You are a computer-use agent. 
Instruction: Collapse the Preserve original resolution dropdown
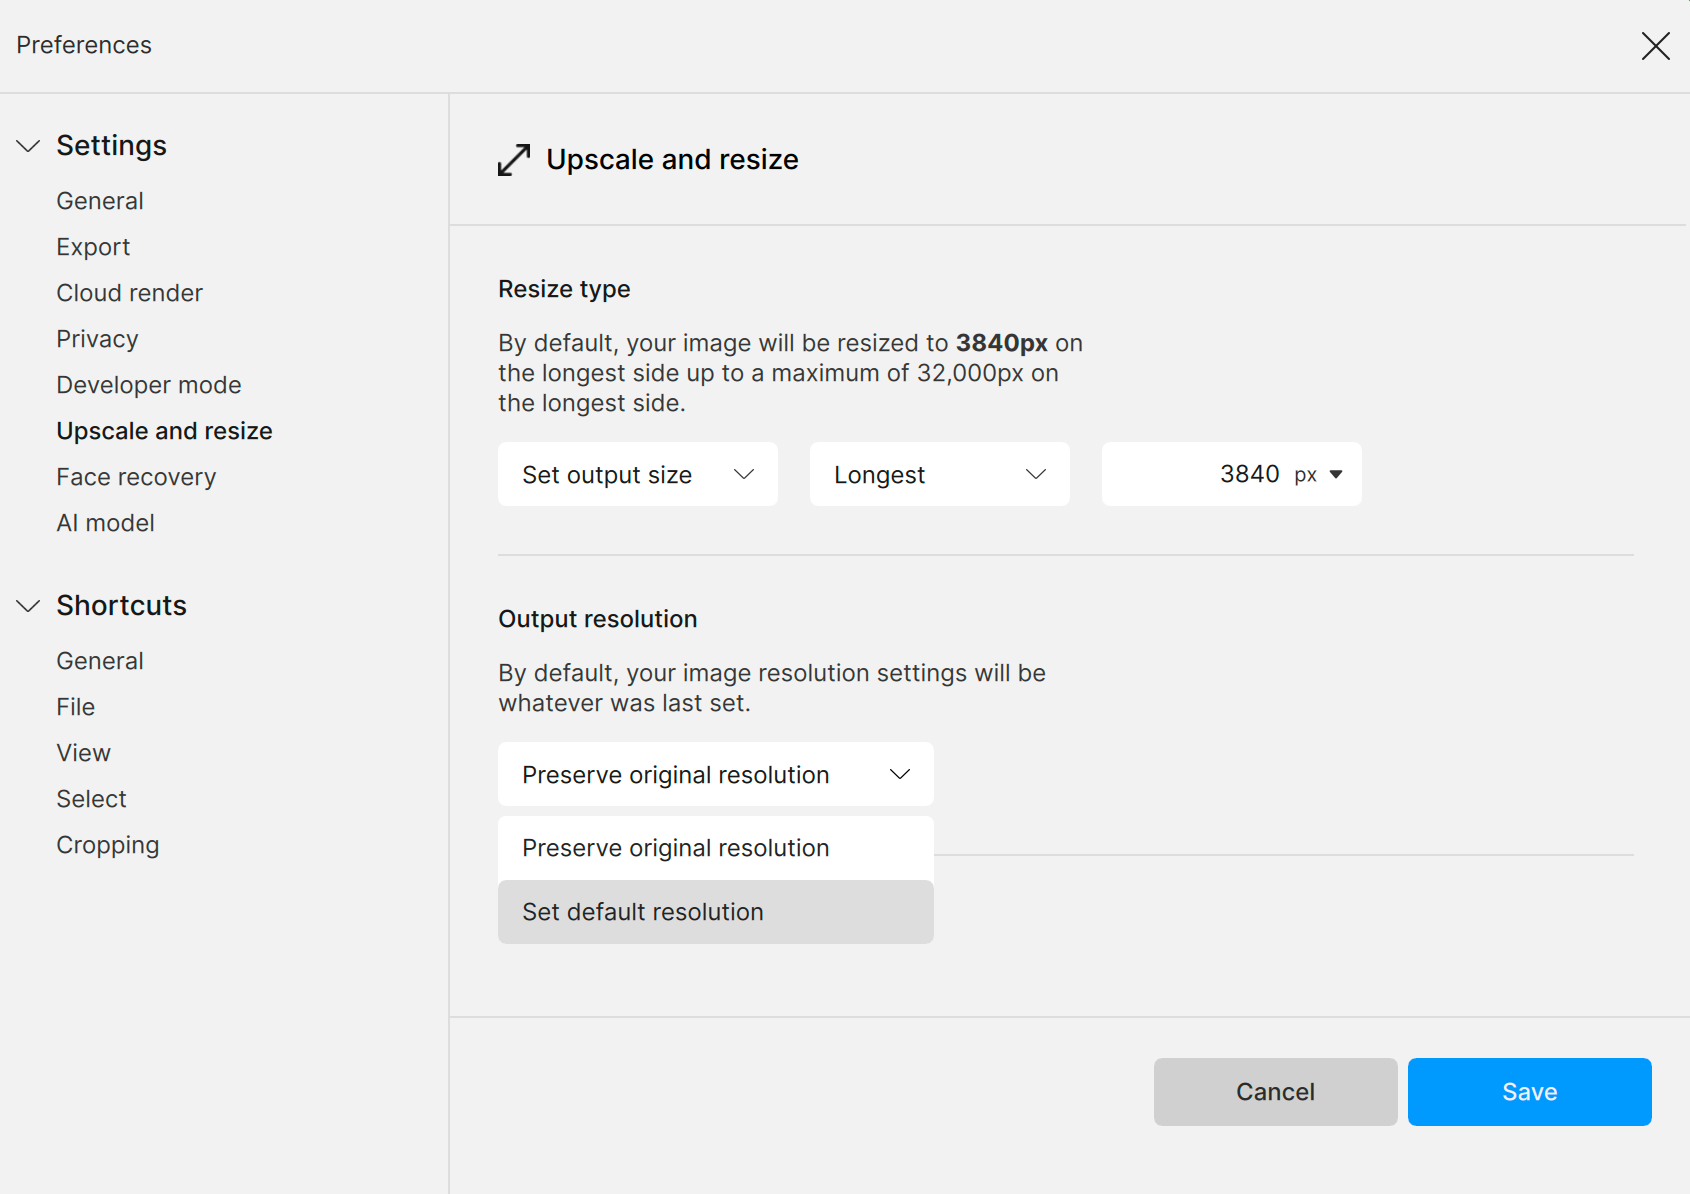click(x=716, y=774)
